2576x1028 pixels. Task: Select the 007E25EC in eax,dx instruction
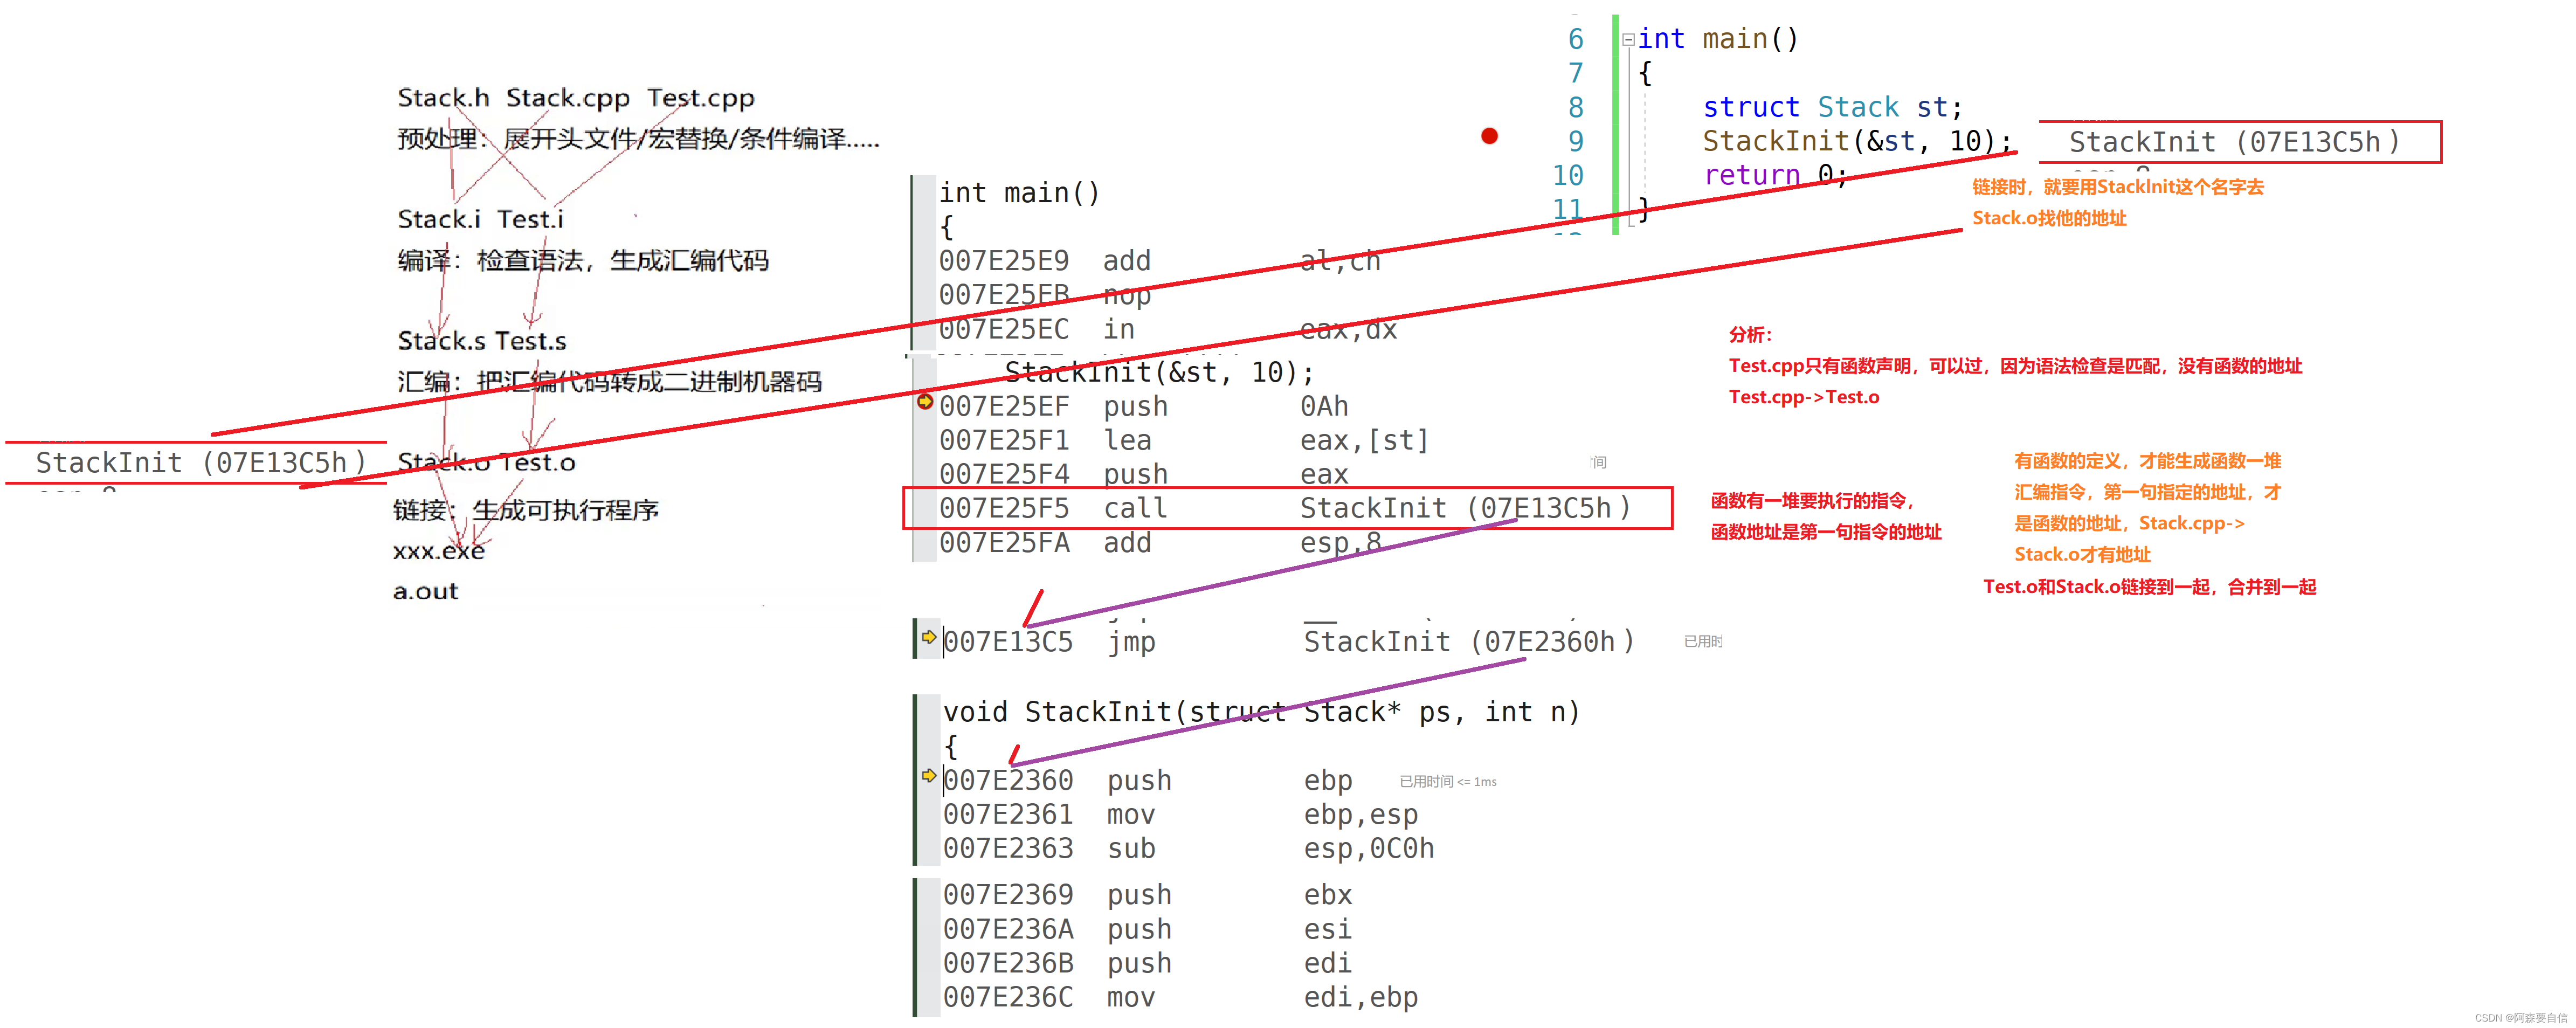click(x=1168, y=329)
